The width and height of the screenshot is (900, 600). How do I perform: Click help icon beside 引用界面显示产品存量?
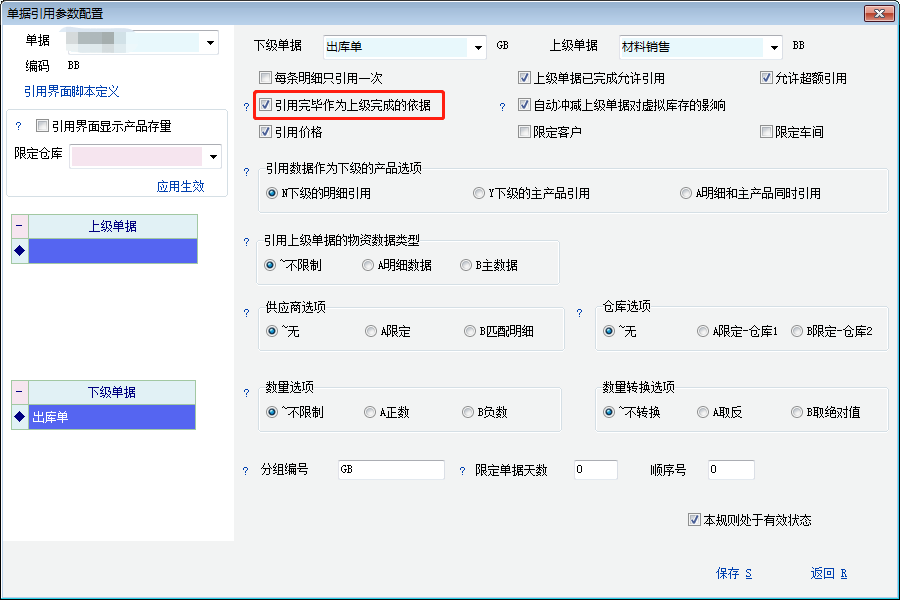tap(18, 127)
